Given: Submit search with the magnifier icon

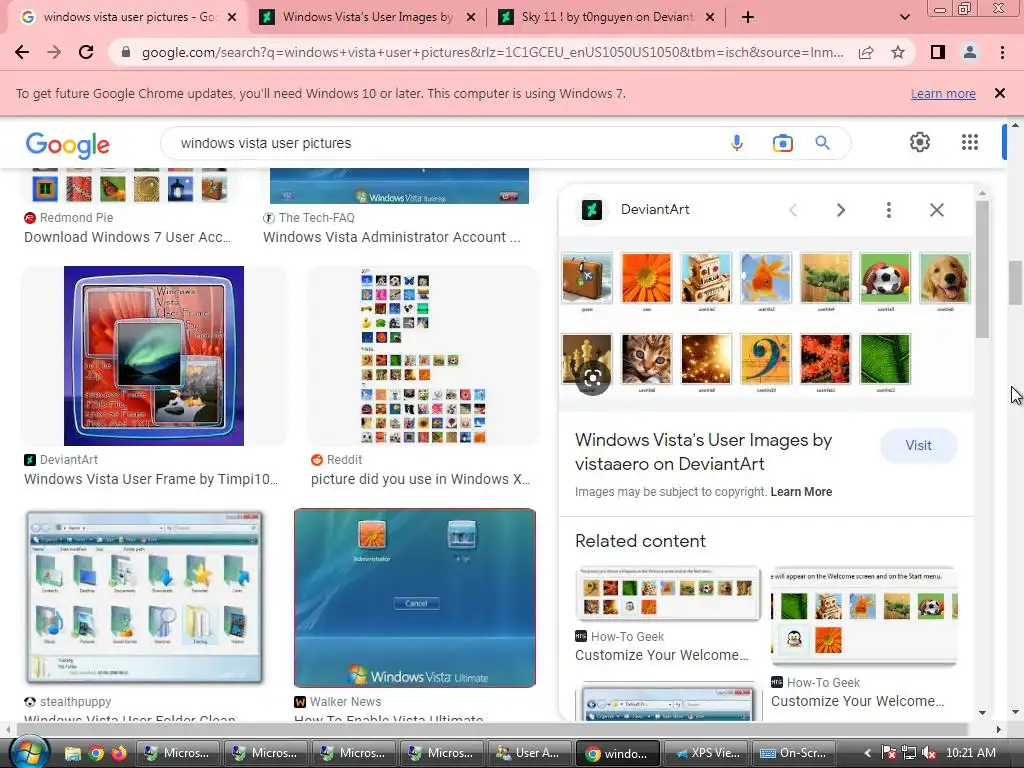Looking at the screenshot, I should [822, 143].
